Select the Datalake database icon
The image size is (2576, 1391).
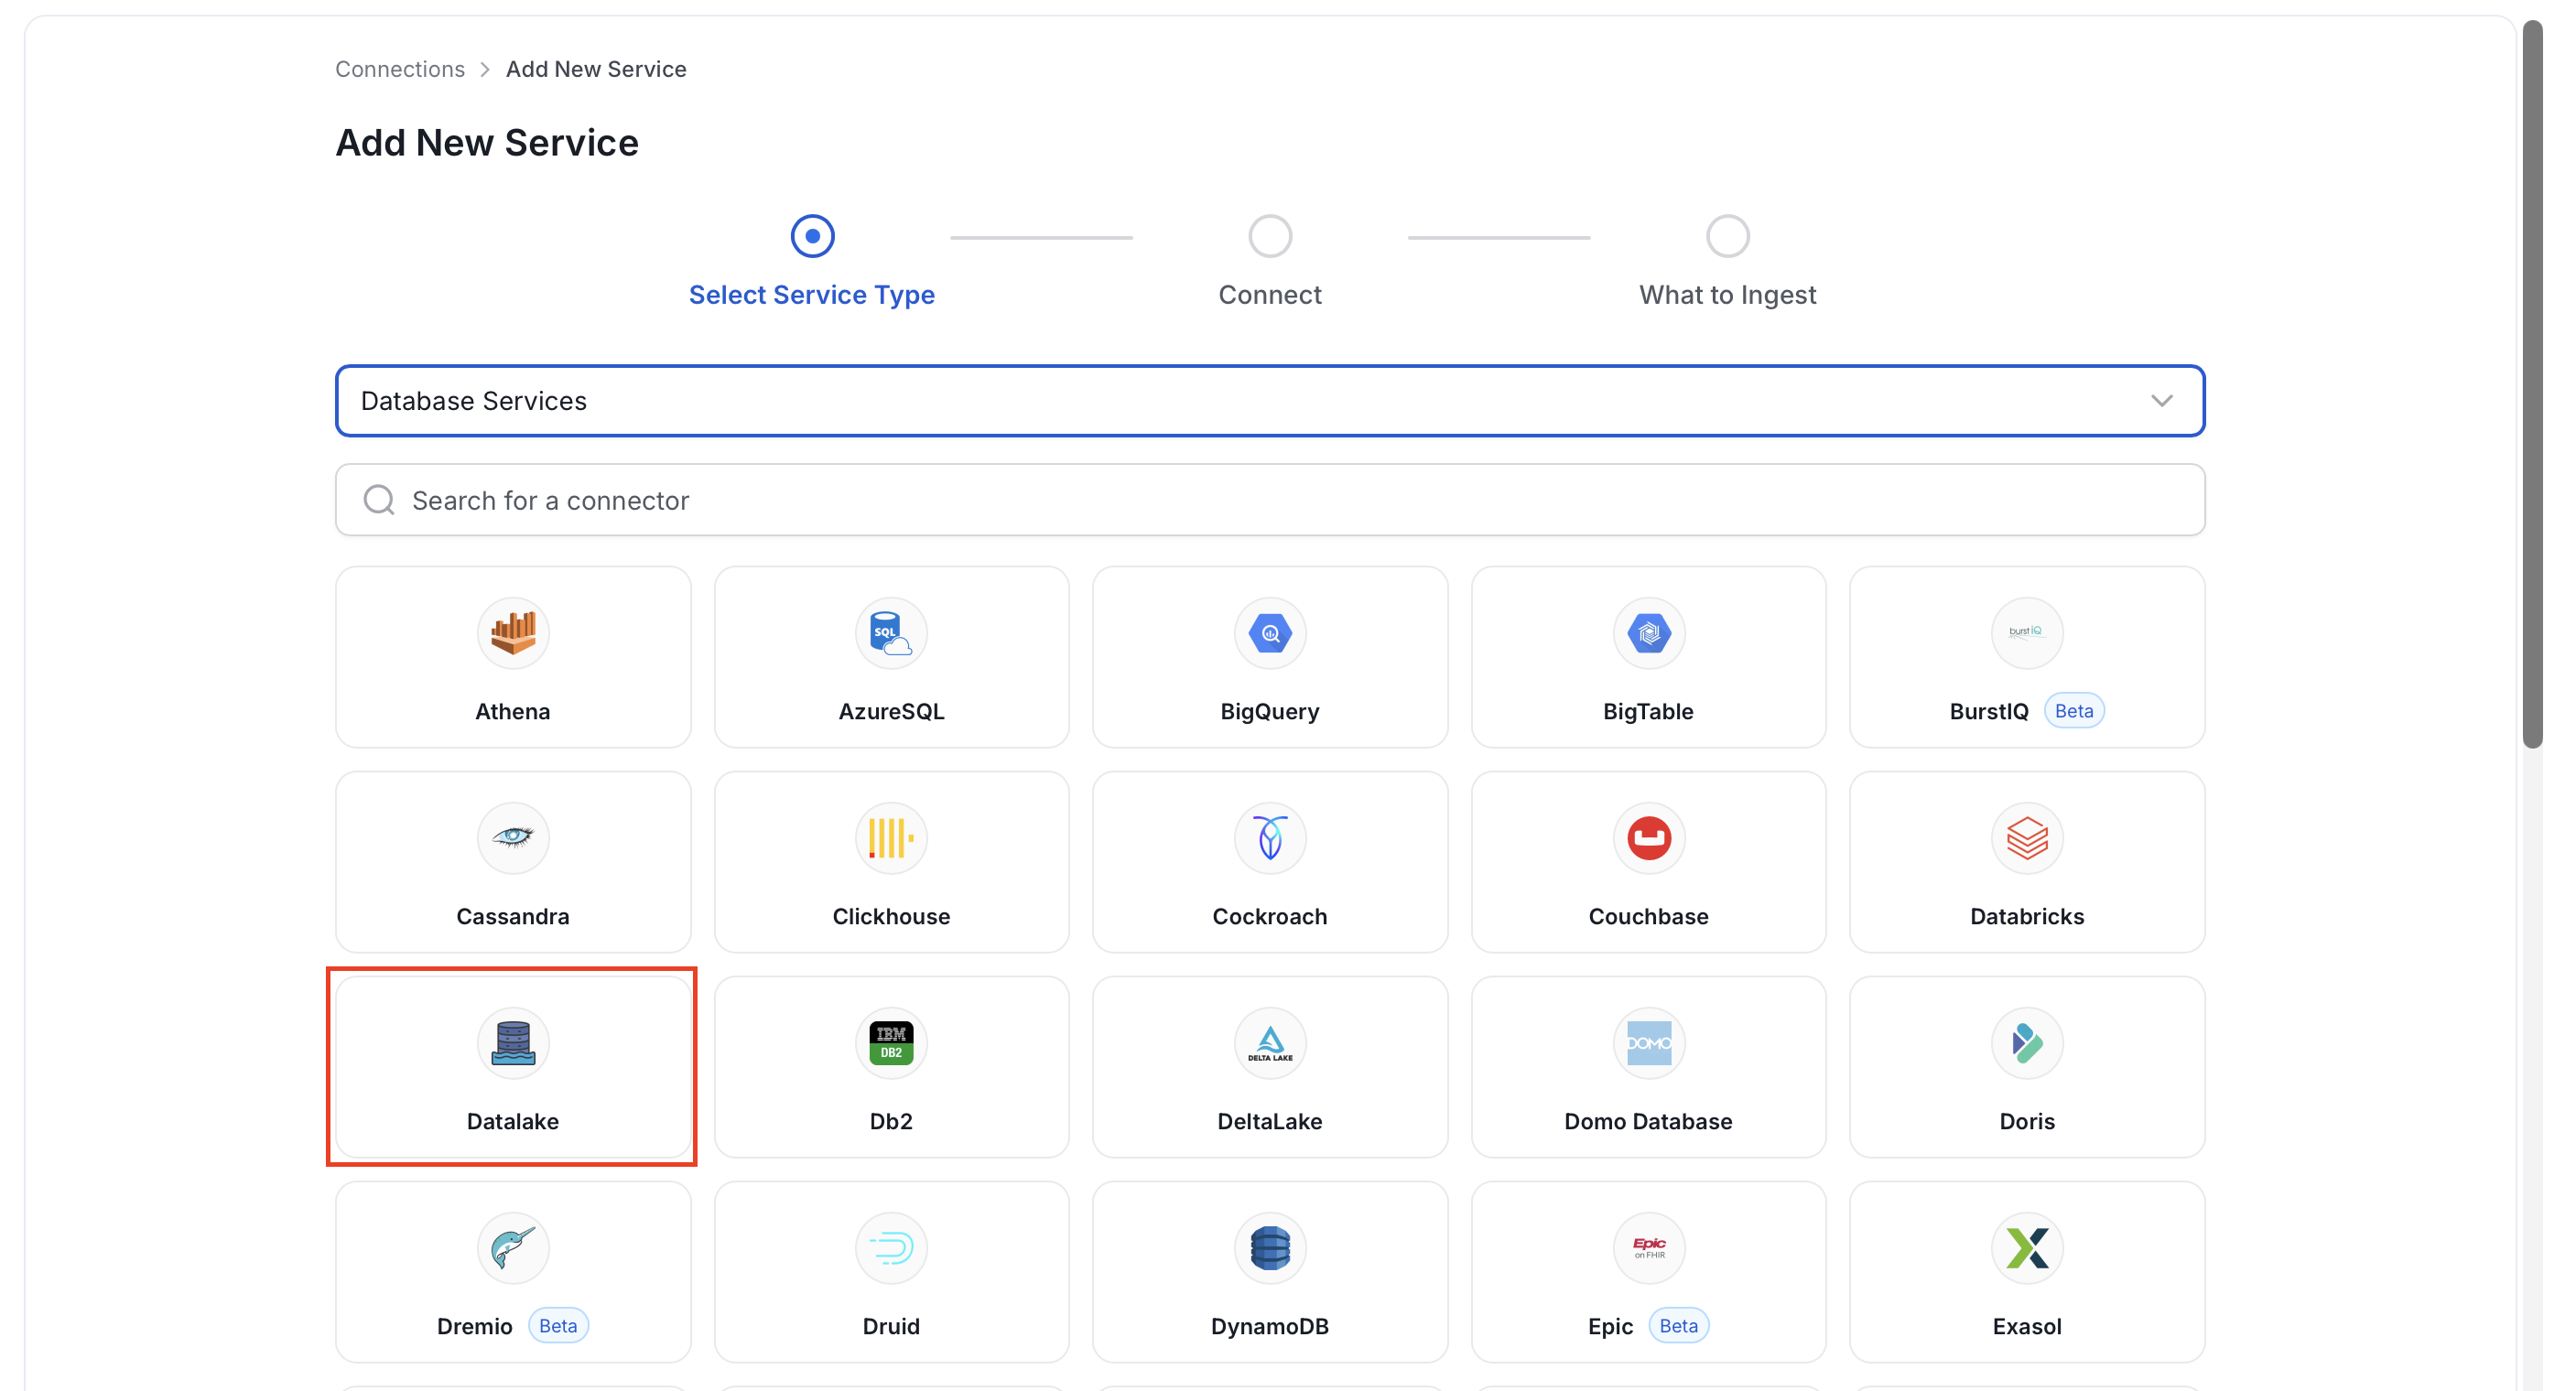point(513,1043)
